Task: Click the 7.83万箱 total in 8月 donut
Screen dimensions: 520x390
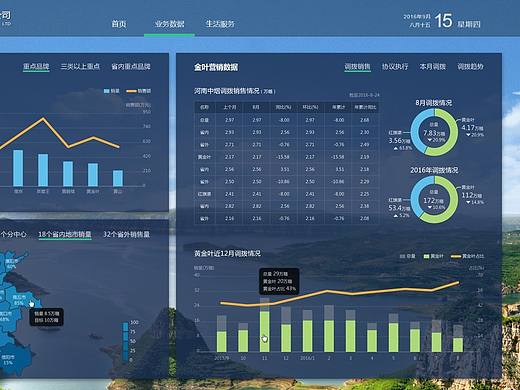Action: [434, 133]
